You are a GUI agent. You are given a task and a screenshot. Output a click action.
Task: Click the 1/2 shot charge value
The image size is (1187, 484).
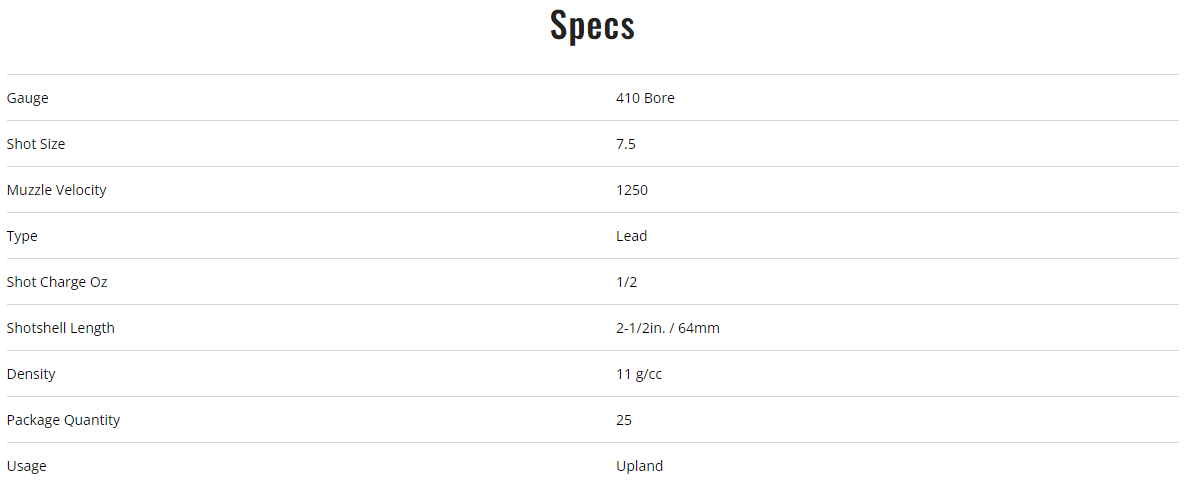(x=625, y=282)
